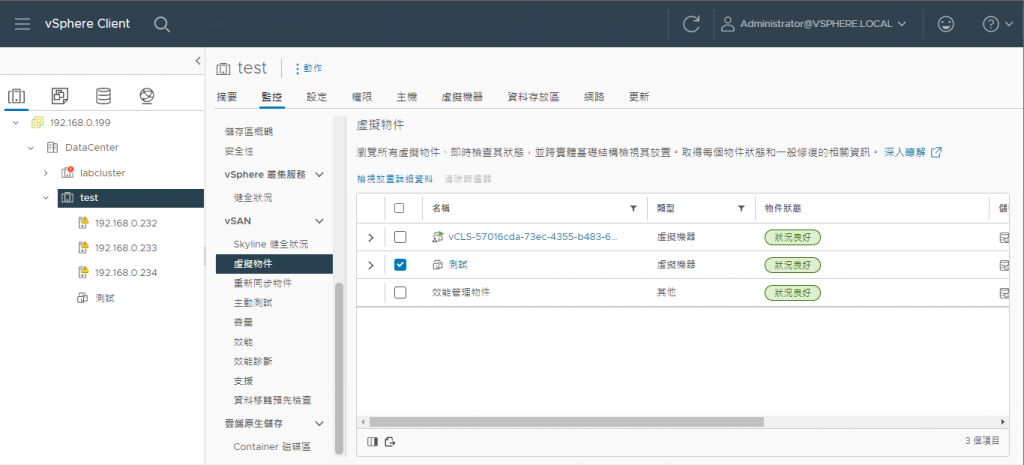1024x465 pixels.
Task: Open the 權限 tab
Action: click(362, 97)
